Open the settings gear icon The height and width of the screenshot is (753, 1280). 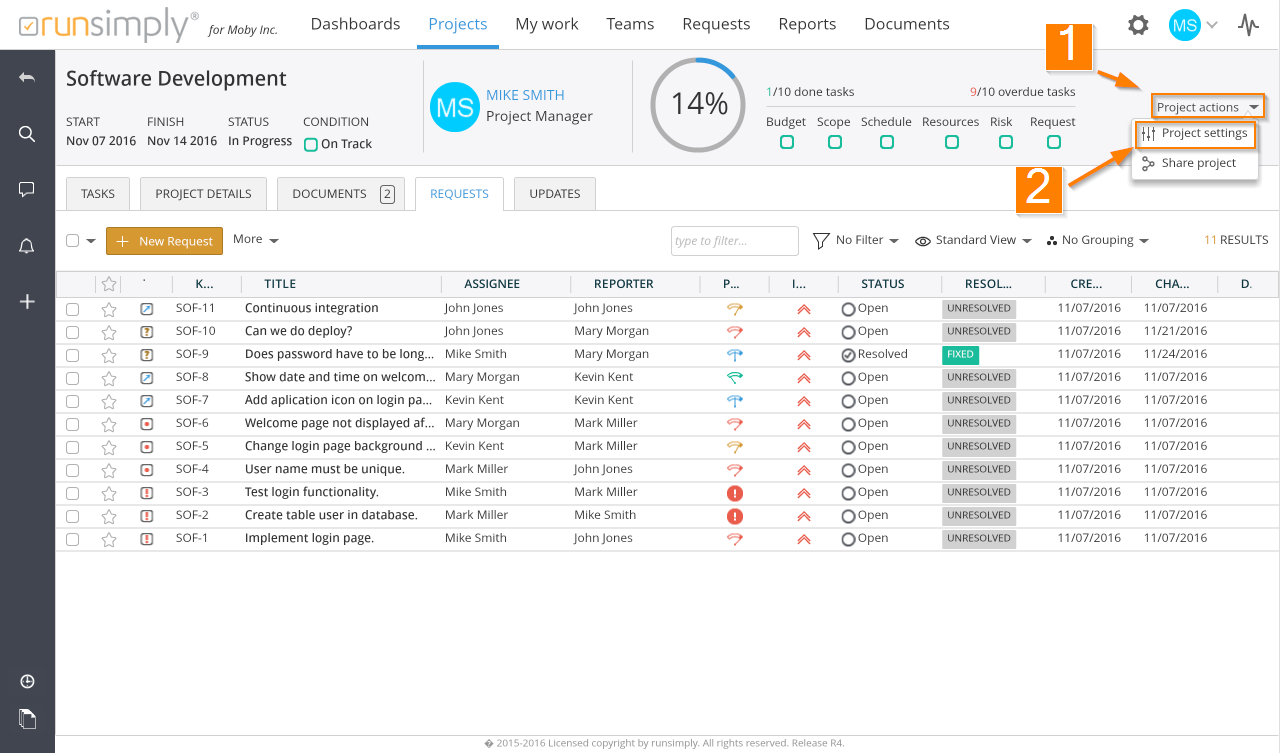coord(1138,25)
